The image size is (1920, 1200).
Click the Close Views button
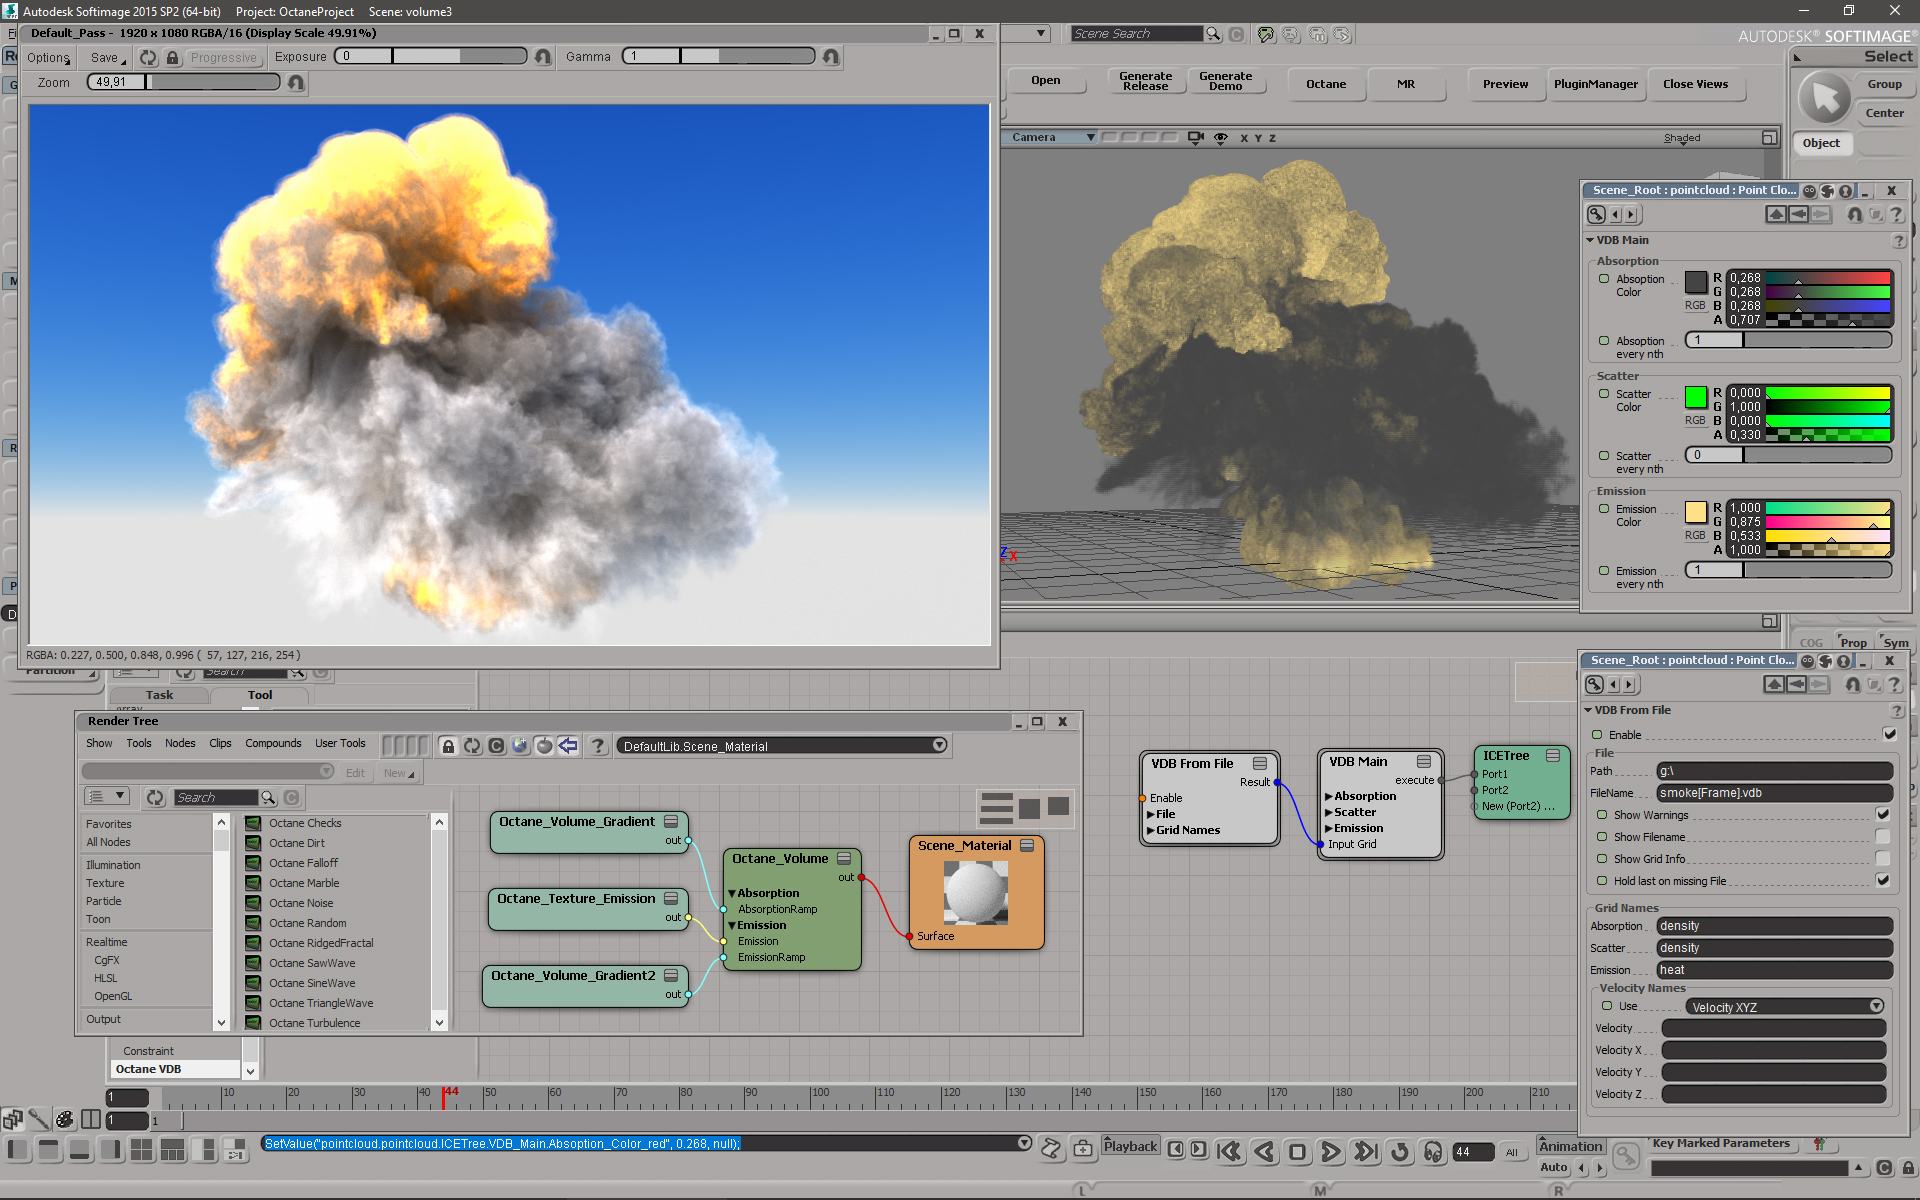click(1695, 84)
